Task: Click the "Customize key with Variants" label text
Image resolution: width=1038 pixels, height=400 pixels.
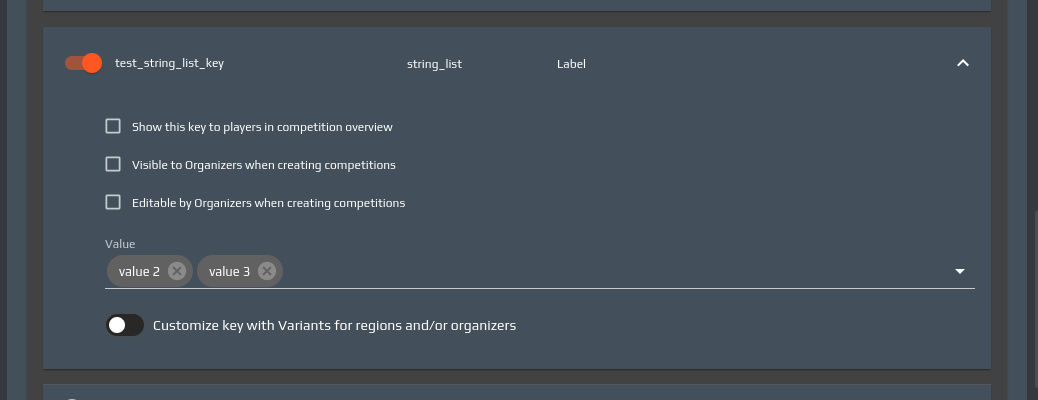Action: 334,325
